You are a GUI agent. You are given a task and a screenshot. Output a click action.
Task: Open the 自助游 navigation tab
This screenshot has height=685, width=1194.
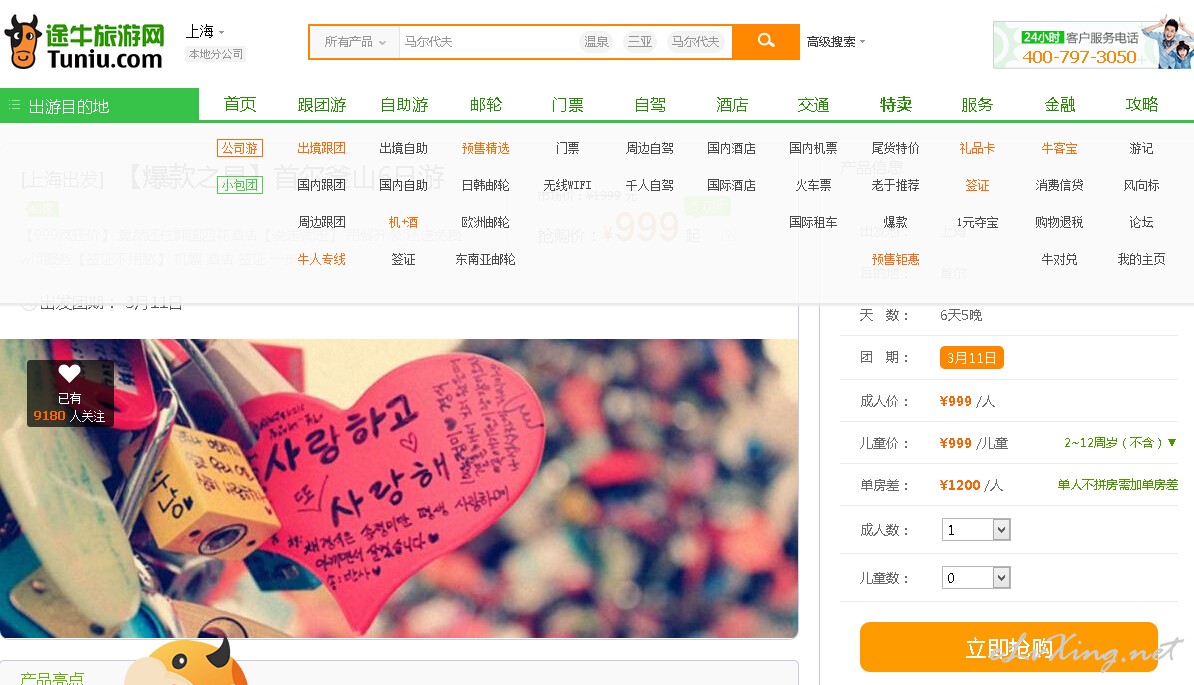tap(404, 104)
